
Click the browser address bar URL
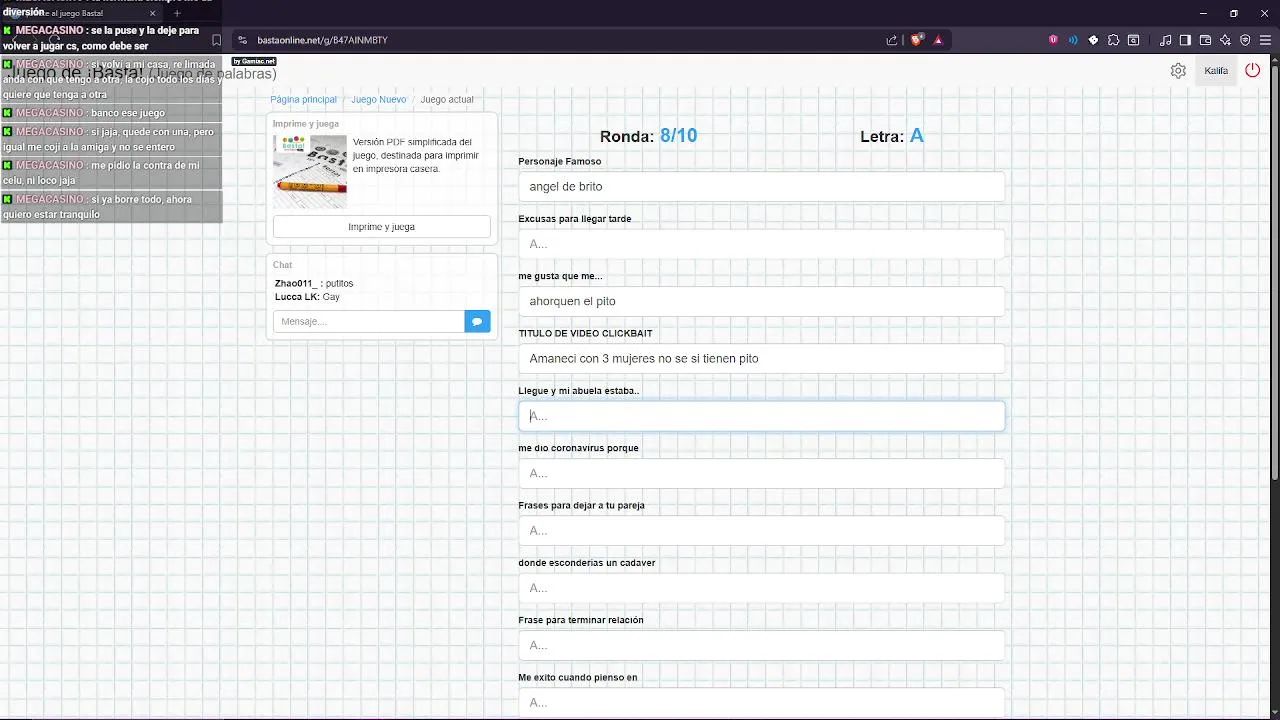pyautogui.click(x=322, y=40)
